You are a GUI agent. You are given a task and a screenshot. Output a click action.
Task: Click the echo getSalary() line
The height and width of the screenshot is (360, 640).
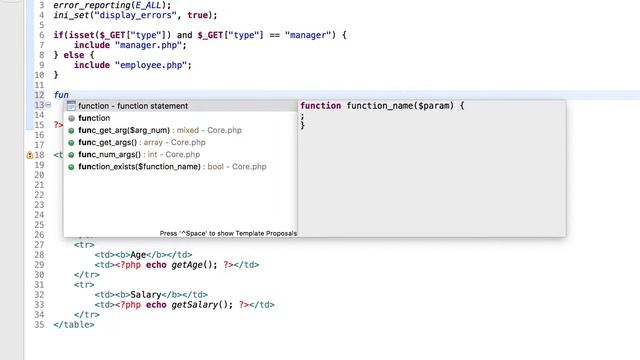click(x=184, y=304)
